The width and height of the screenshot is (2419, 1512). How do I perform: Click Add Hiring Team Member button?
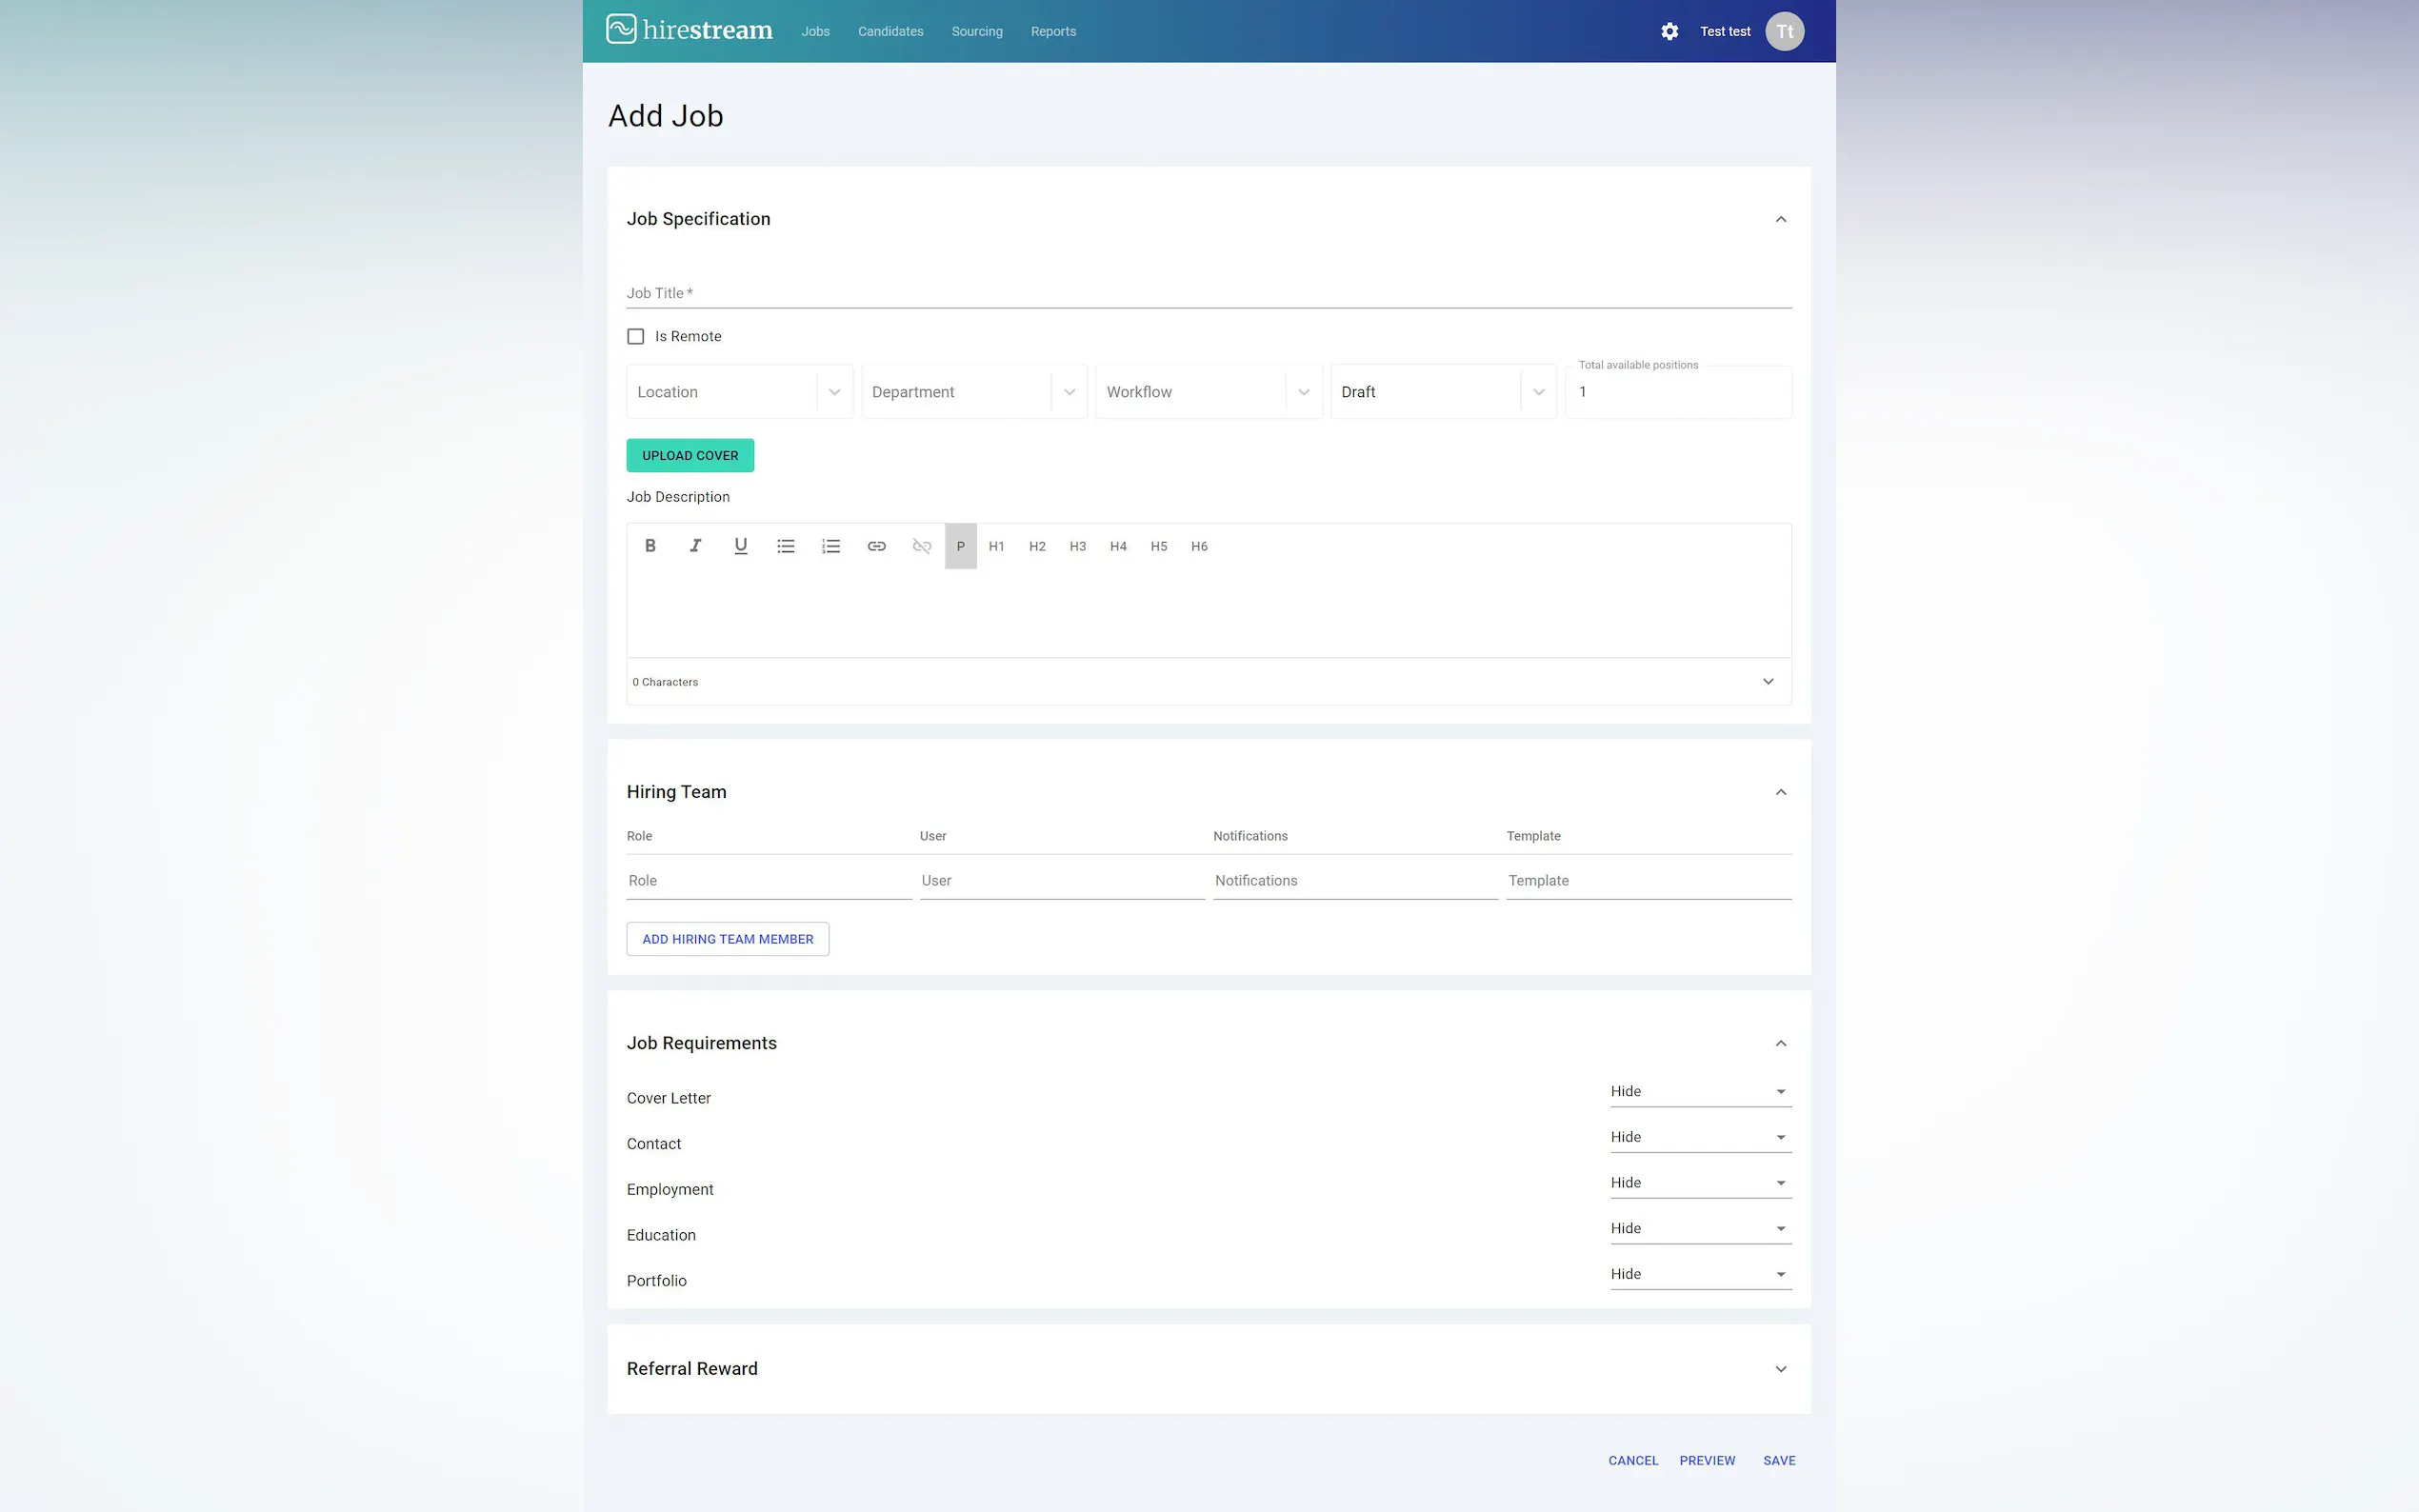pos(727,939)
